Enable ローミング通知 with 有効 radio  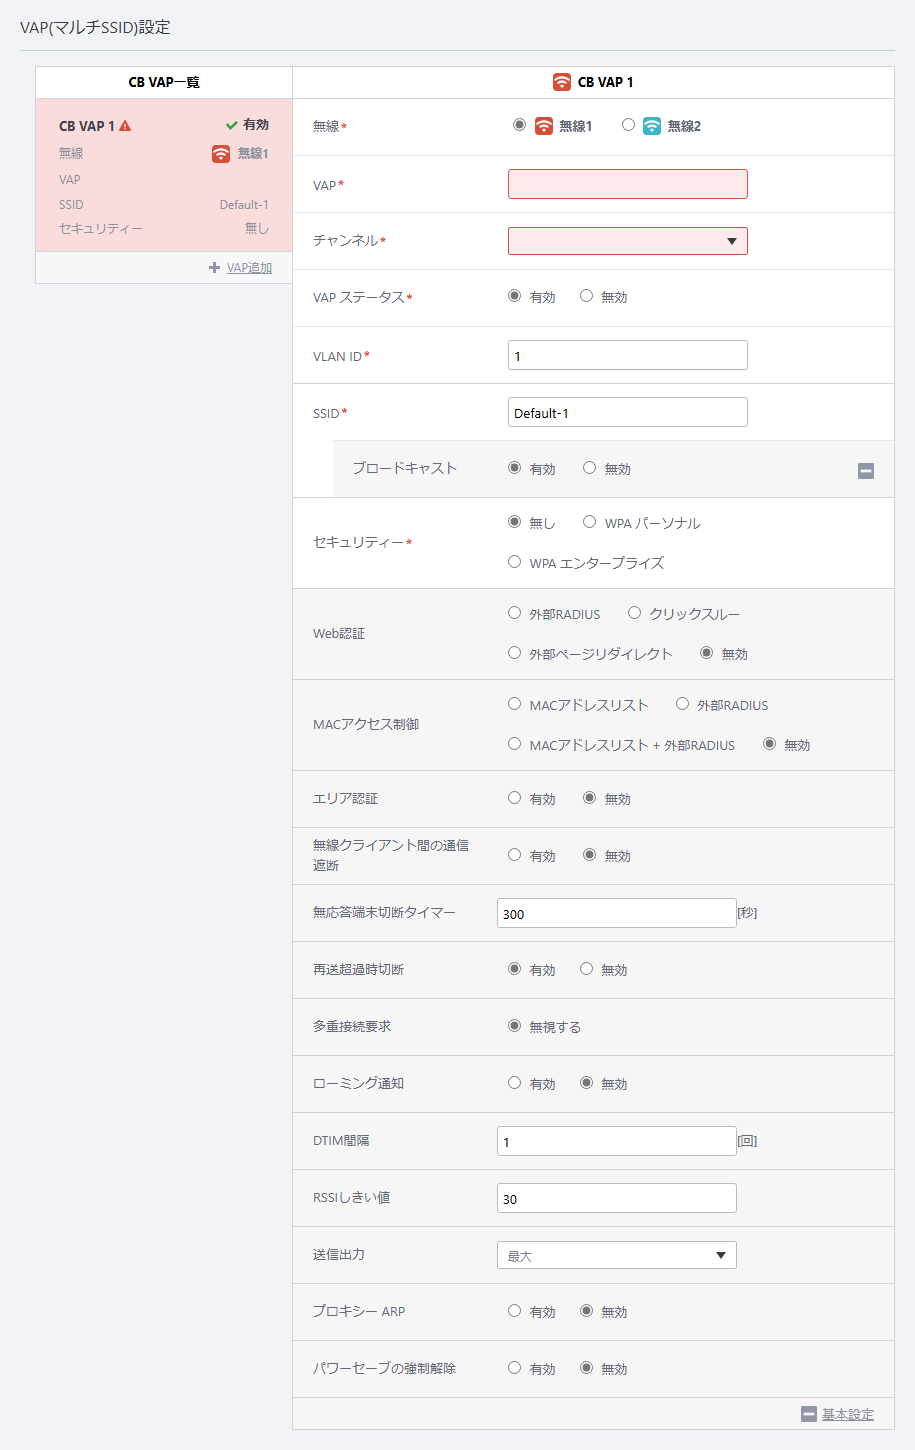(x=514, y=1083)
